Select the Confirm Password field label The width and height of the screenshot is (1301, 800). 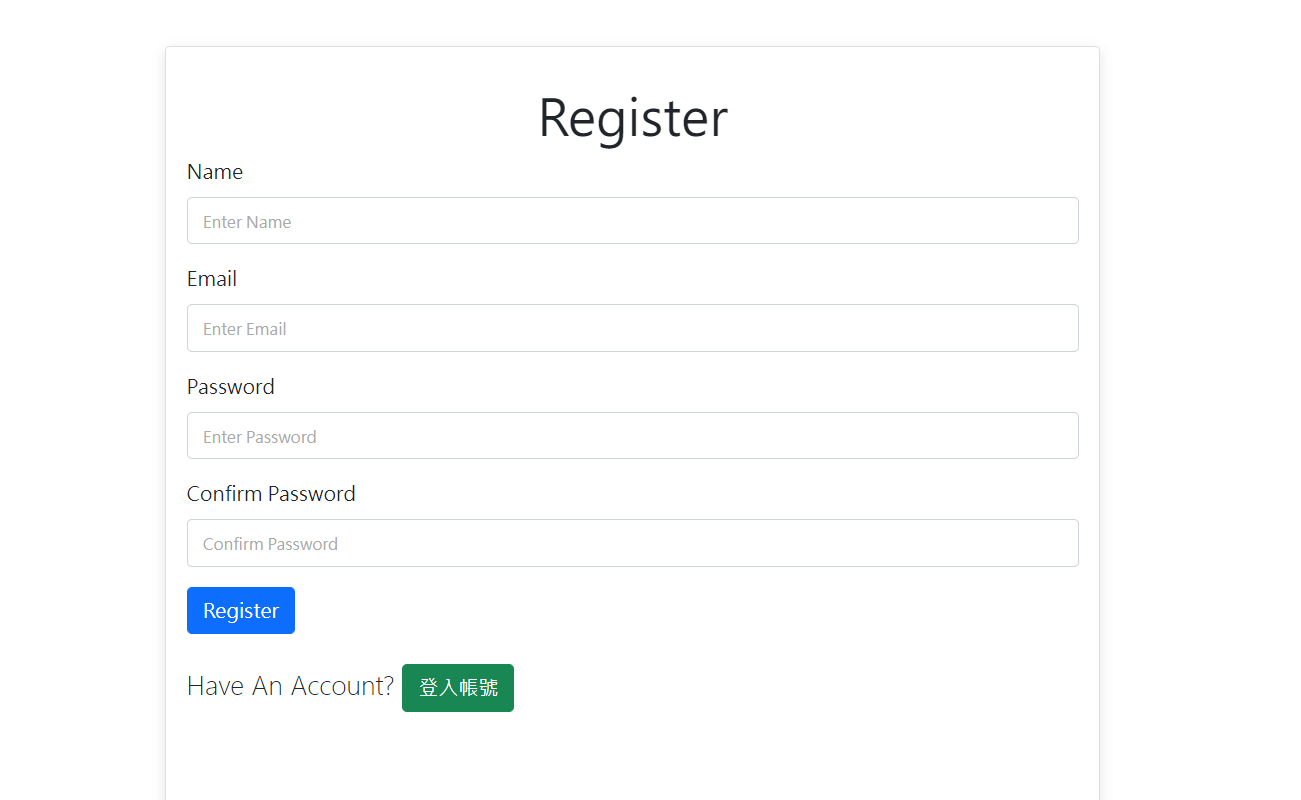point(271,493)
